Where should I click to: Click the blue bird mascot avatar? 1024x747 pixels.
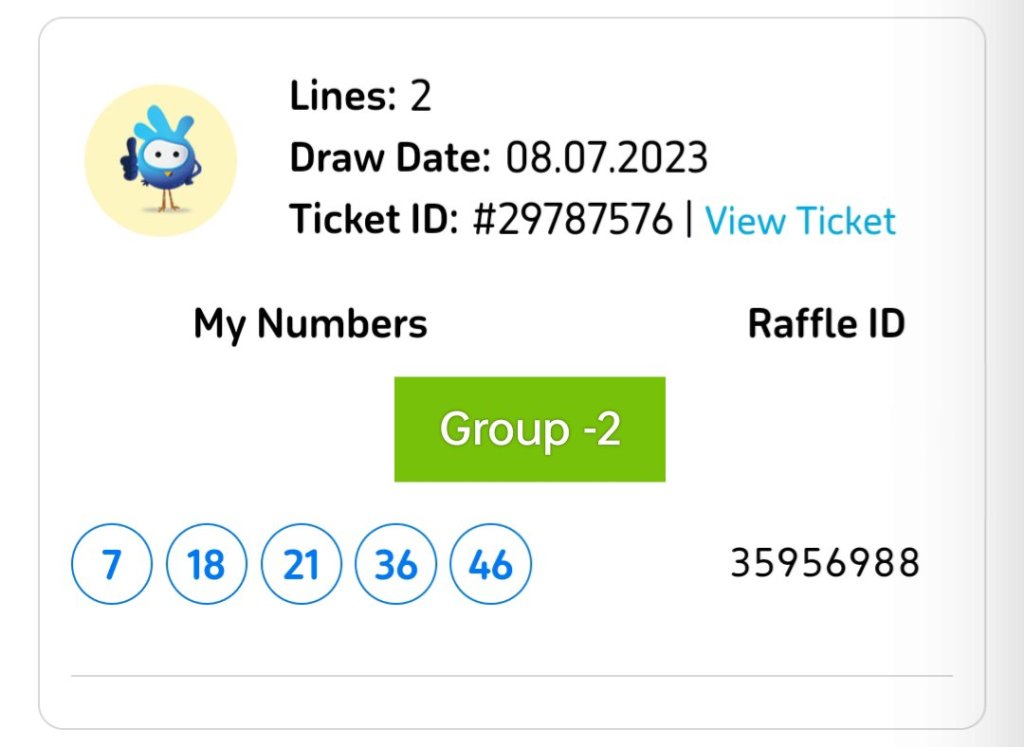[160, 160]
